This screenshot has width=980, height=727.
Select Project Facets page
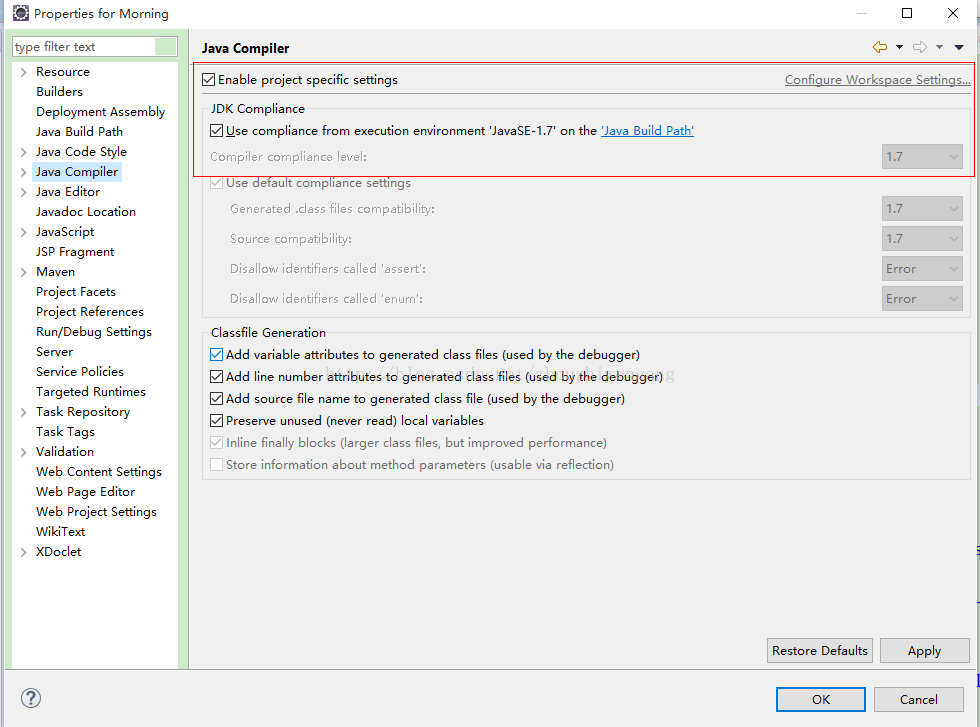[x=76, y=292]
